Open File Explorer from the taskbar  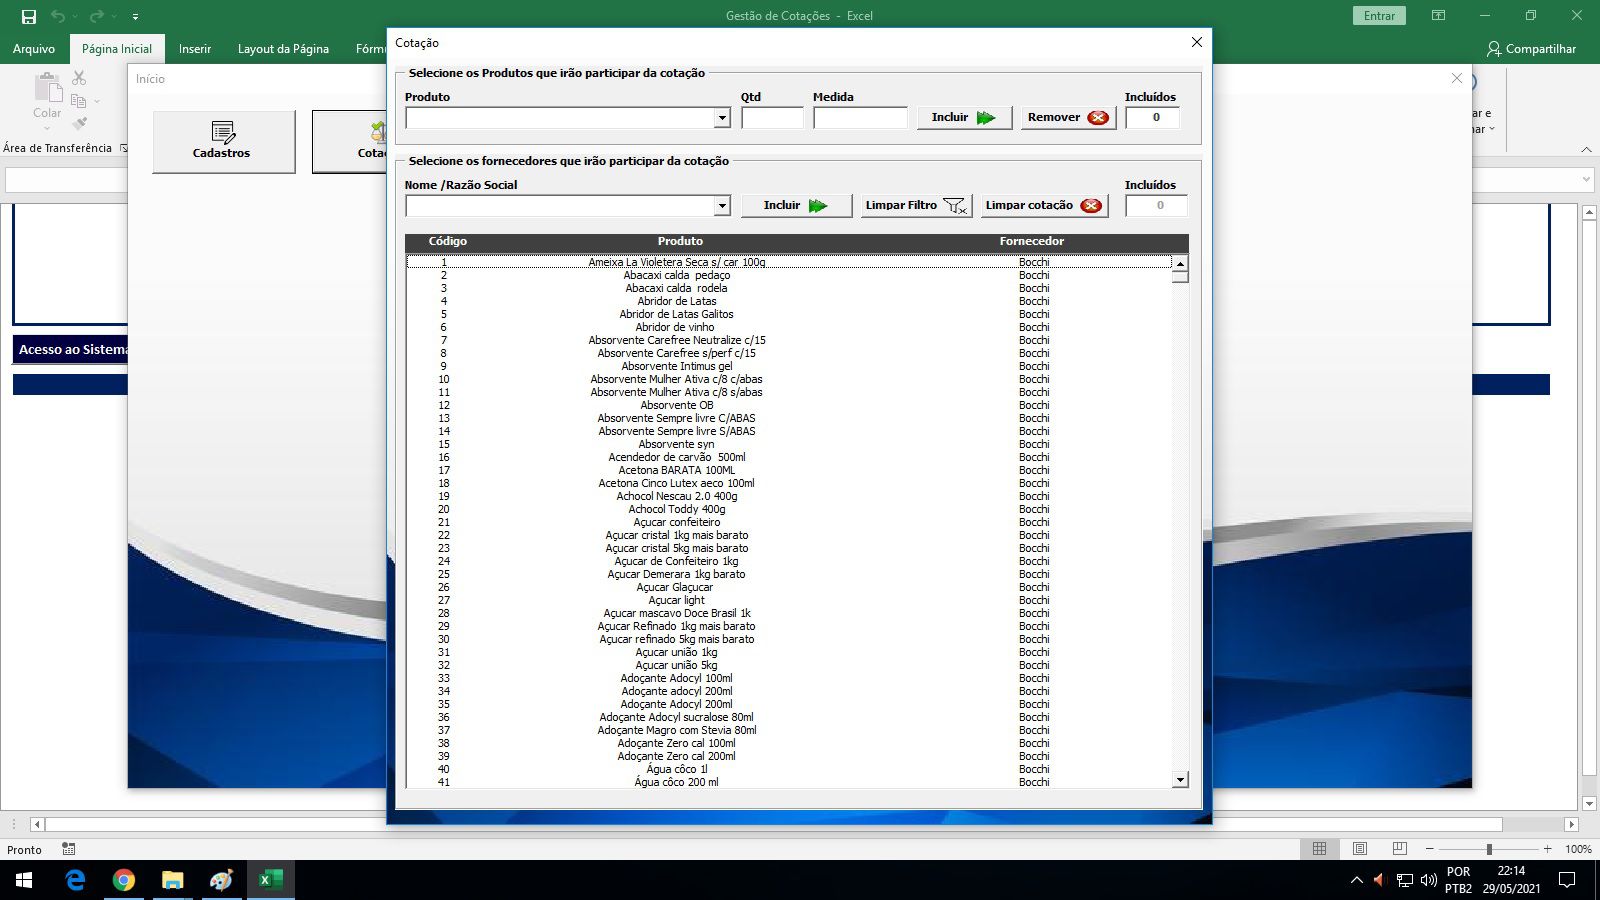click(x=173, y=880)
